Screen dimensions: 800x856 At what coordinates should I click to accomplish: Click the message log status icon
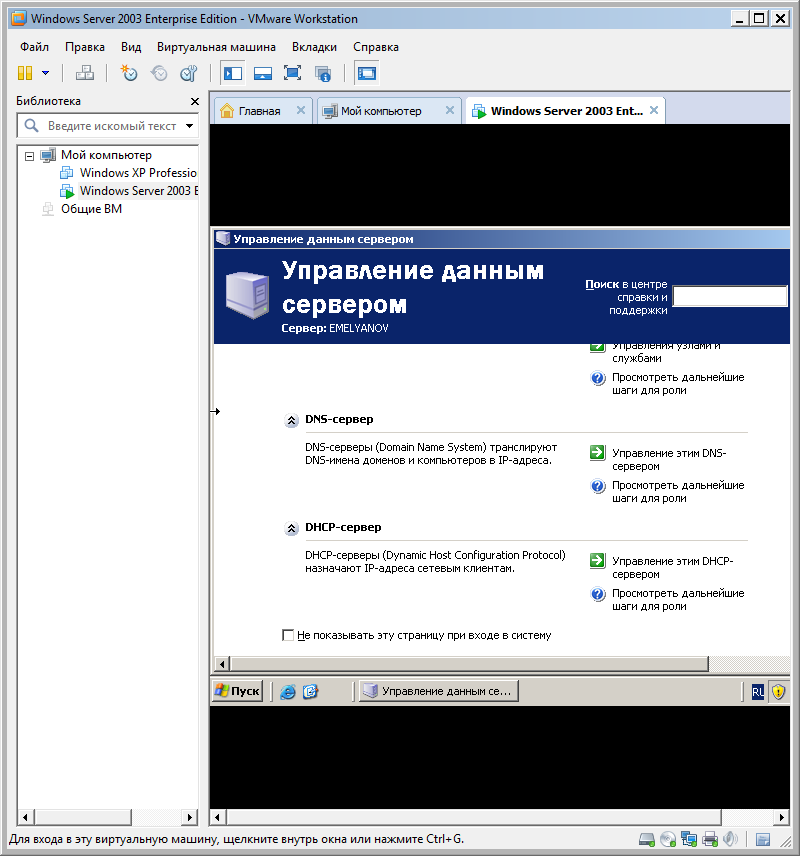763,840
